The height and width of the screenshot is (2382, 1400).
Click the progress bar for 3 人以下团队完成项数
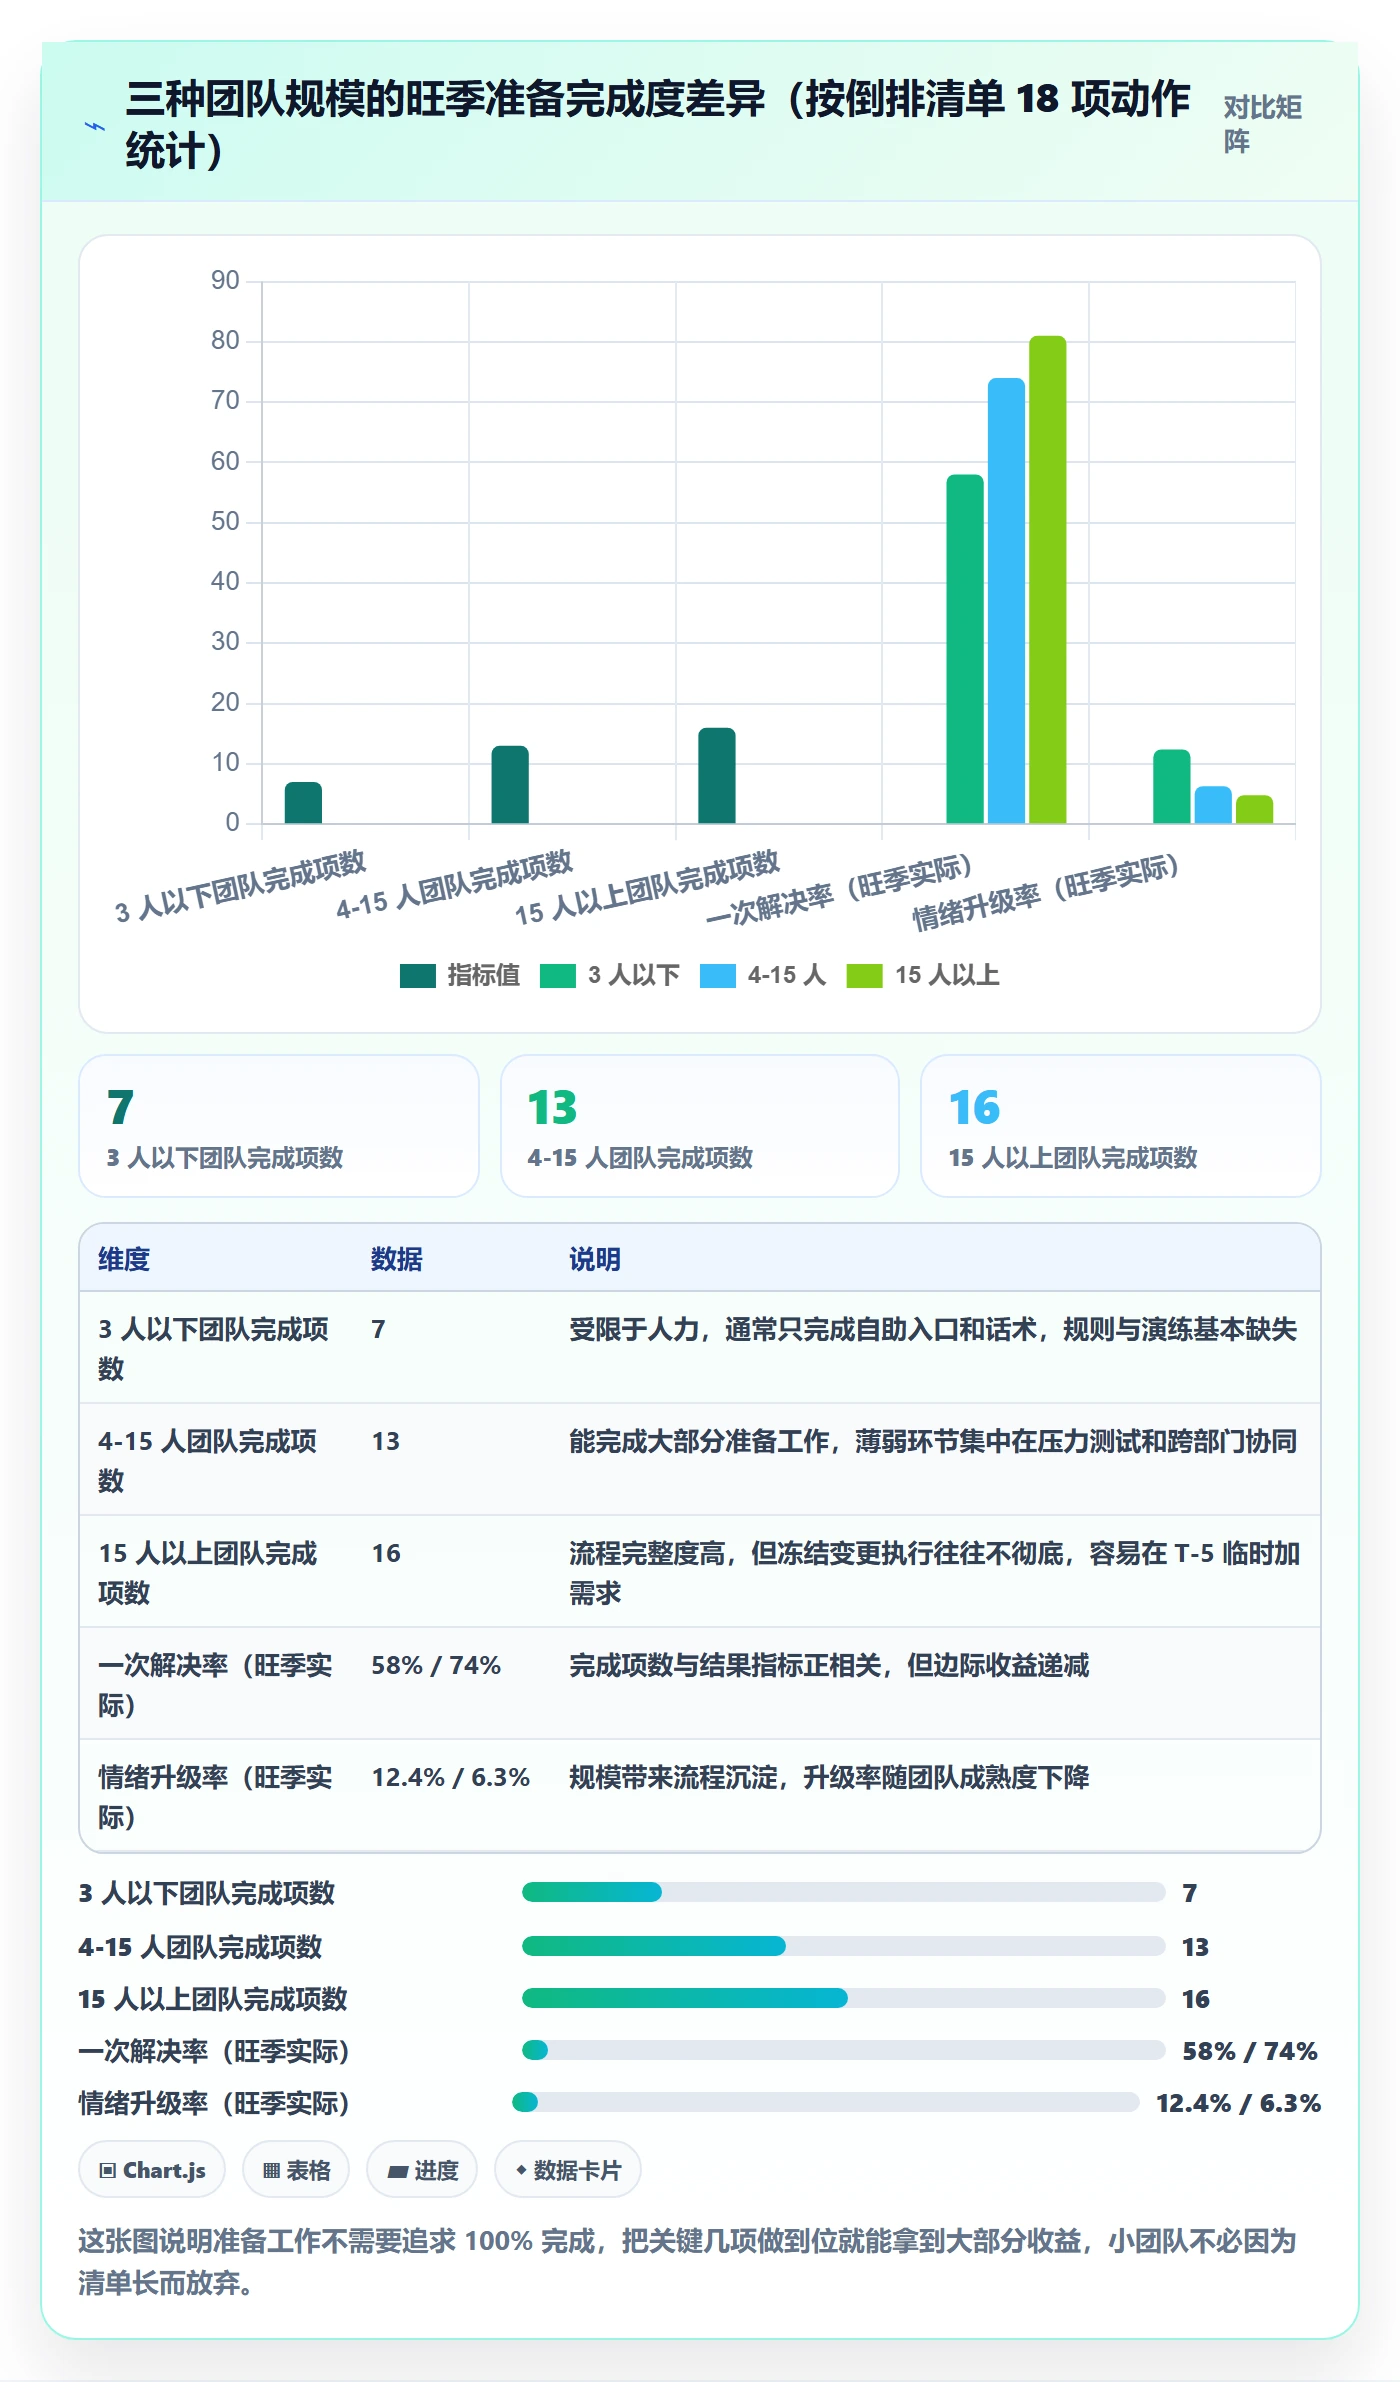[x=844, y=1892]
